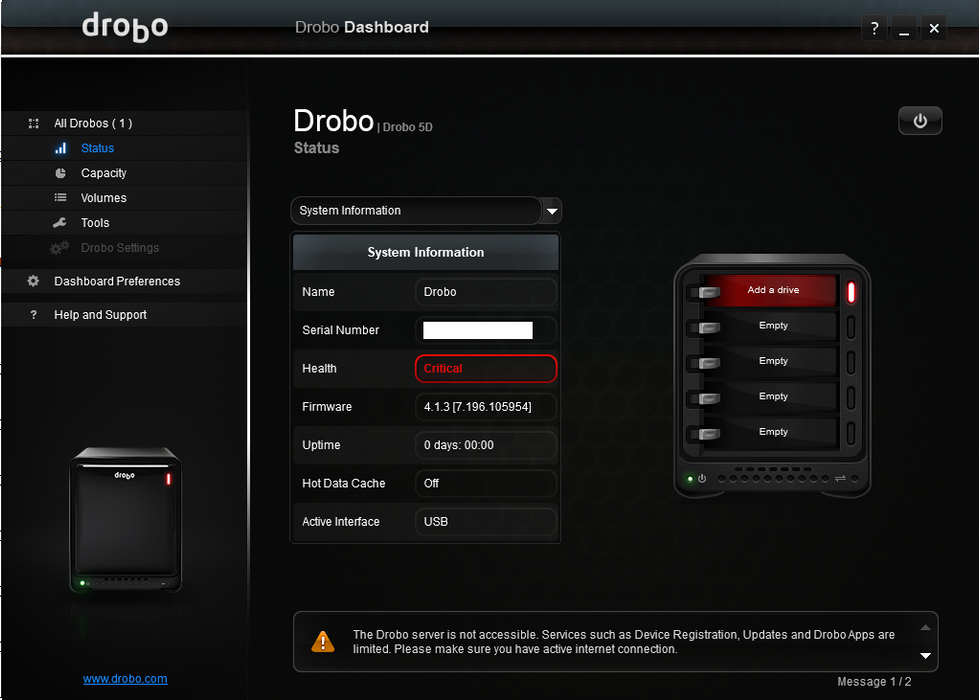Viewport: 979px width, 700px height.
Task: Click the power button icon
Action: (920, 121)
